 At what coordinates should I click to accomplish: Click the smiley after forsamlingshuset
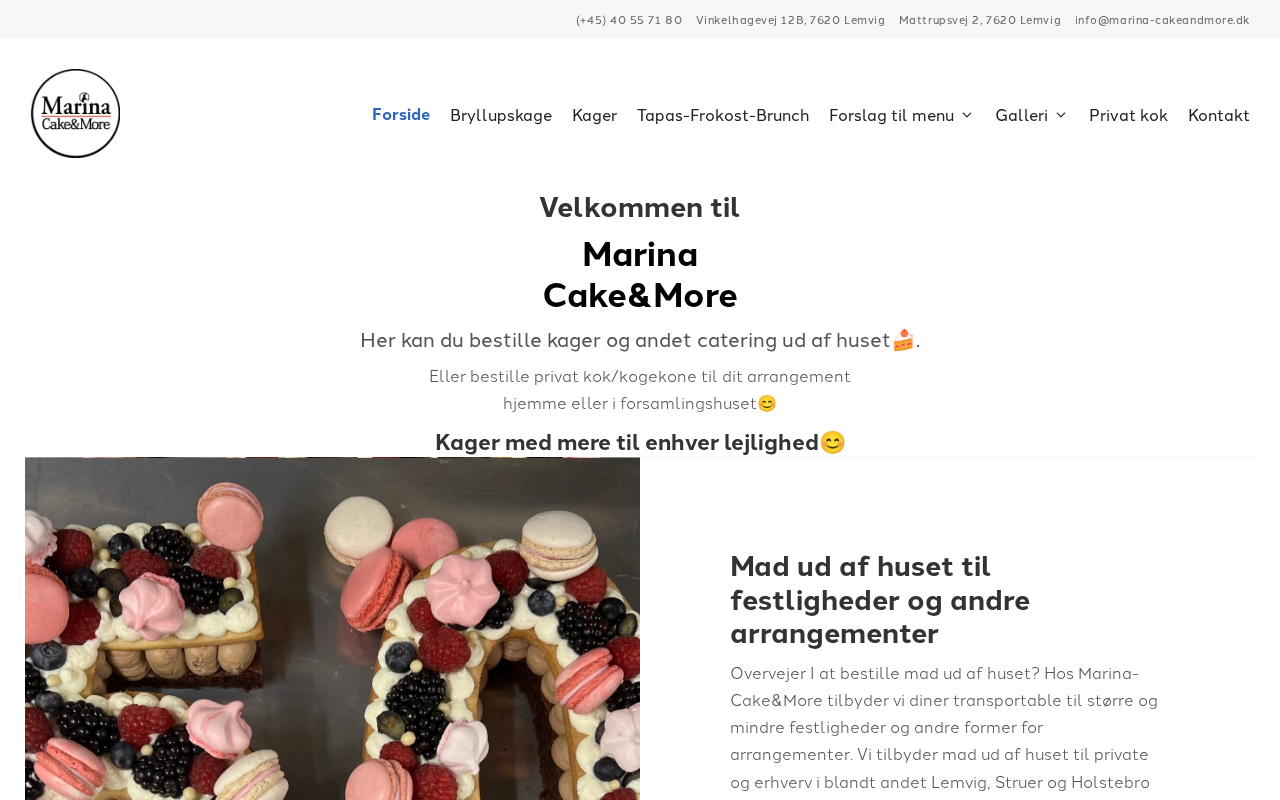click(x=767, y=404)
